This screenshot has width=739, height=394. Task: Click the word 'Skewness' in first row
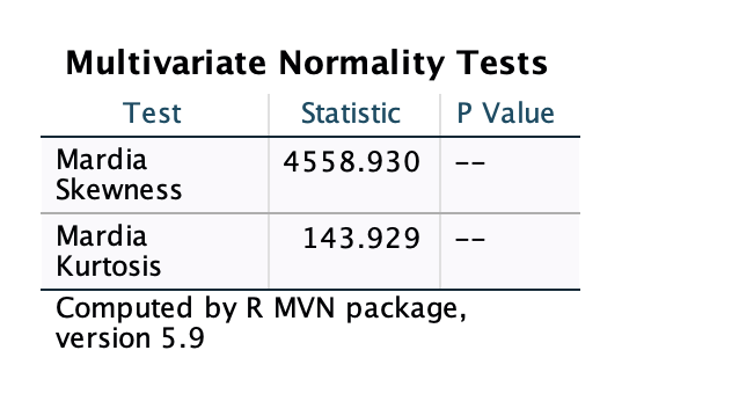(119, 190)
